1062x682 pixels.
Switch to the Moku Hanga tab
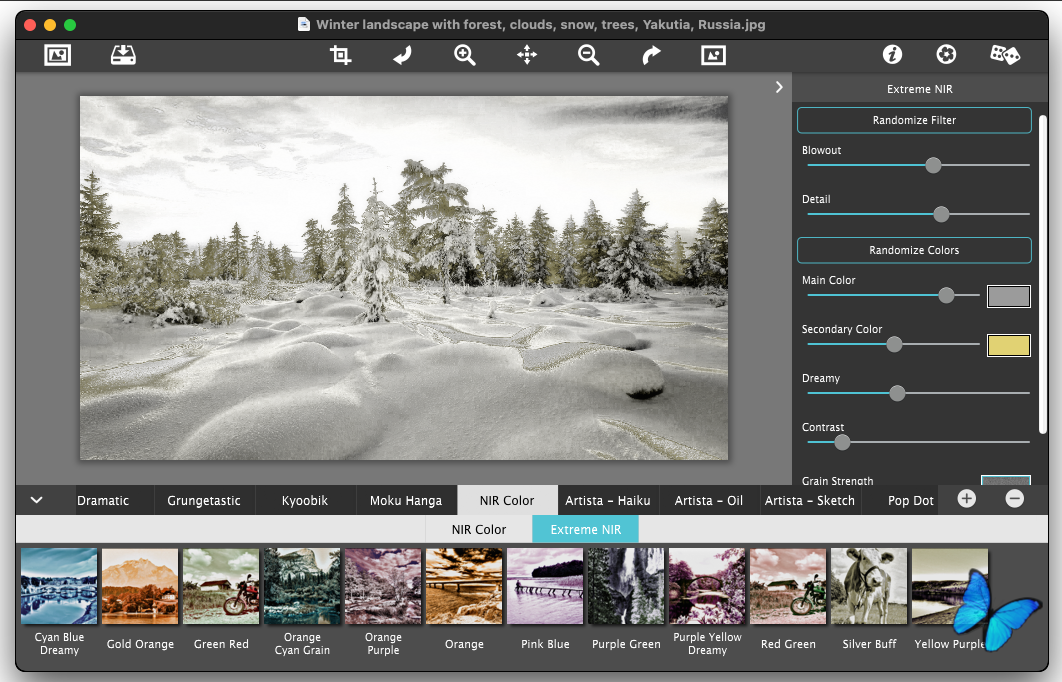point(405,501)
